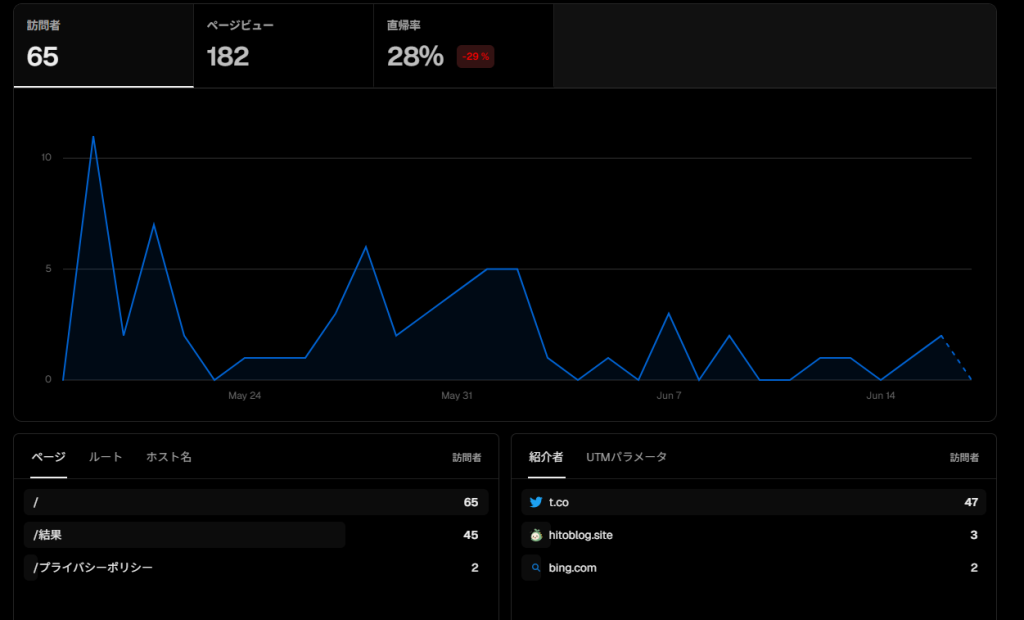
Task: Select the t.co referrer row
Action: pos(754,502)
